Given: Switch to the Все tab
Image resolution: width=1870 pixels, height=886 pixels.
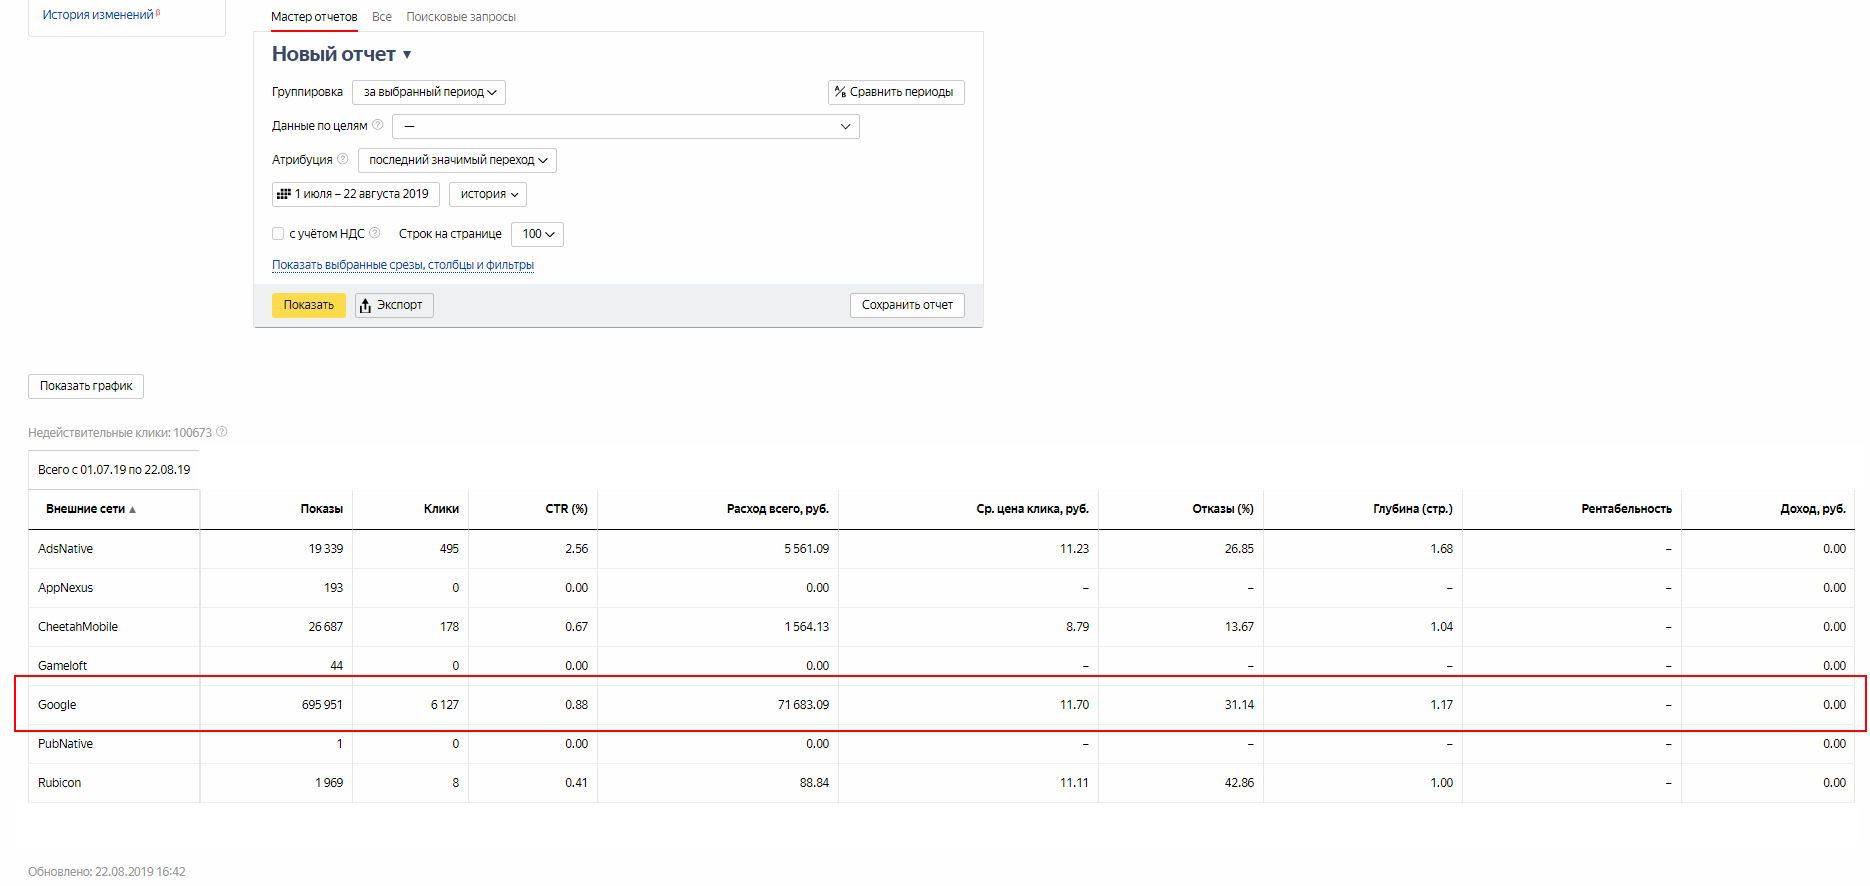Looking at the screenshot, I should click(x=381, y=17).
